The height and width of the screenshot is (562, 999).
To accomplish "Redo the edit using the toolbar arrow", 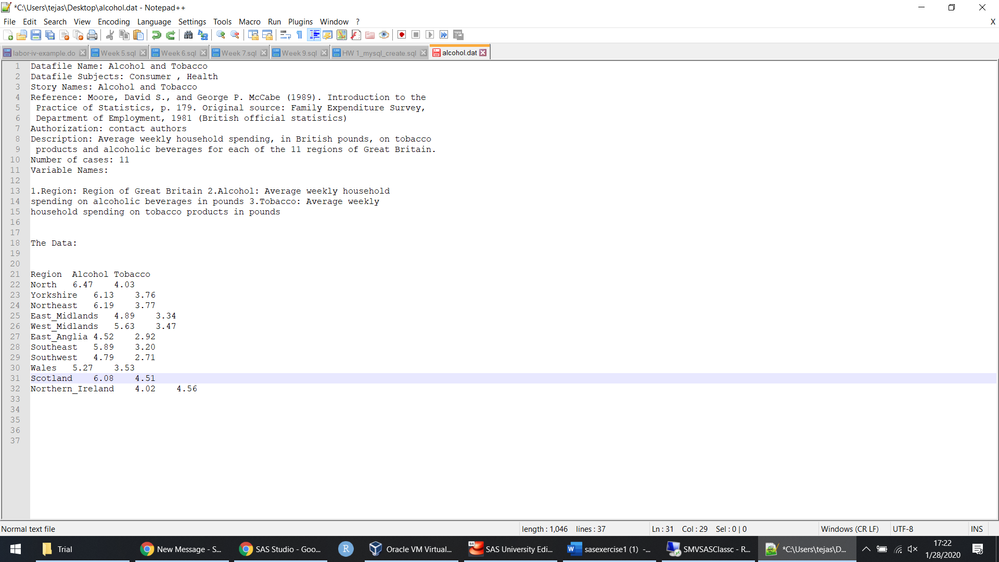I will click(x=170, y=35).
